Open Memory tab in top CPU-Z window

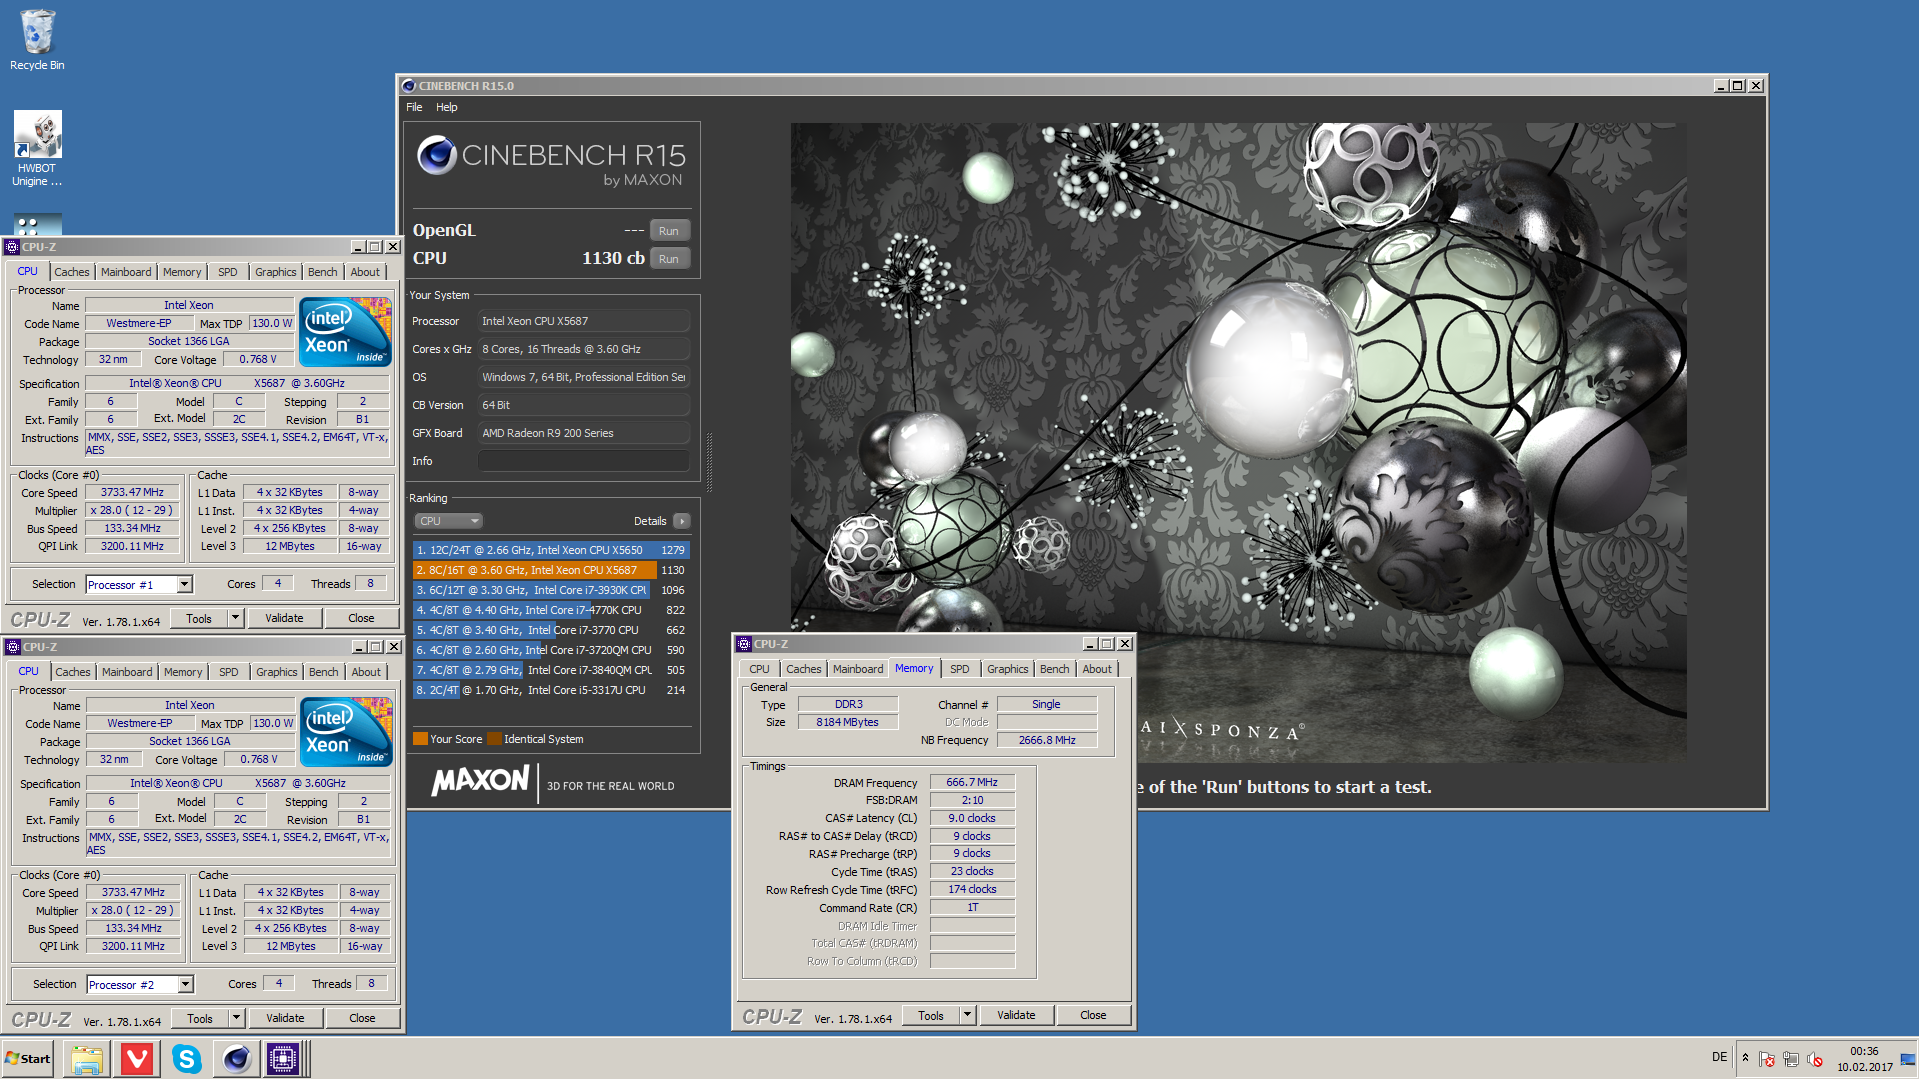182,272
